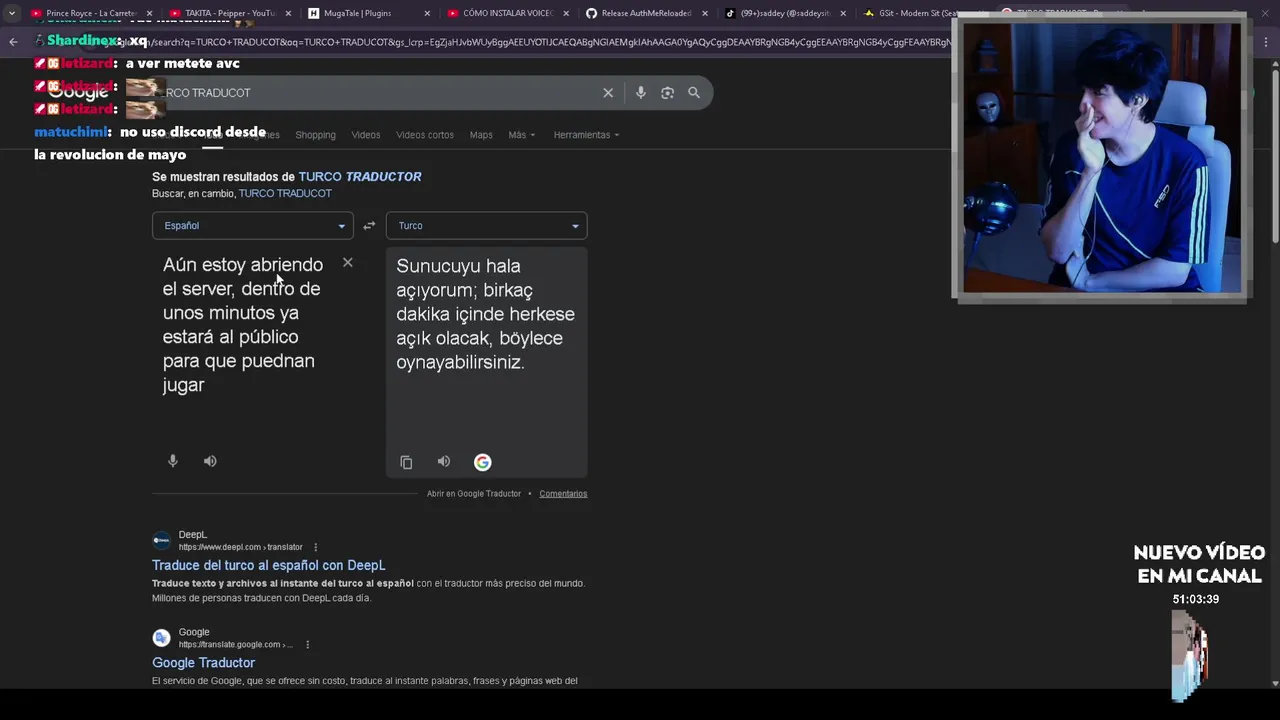This screenshot has height=720, width=1280.
Task: Start a voice search with the microphone icon
Action: [641, 93]
